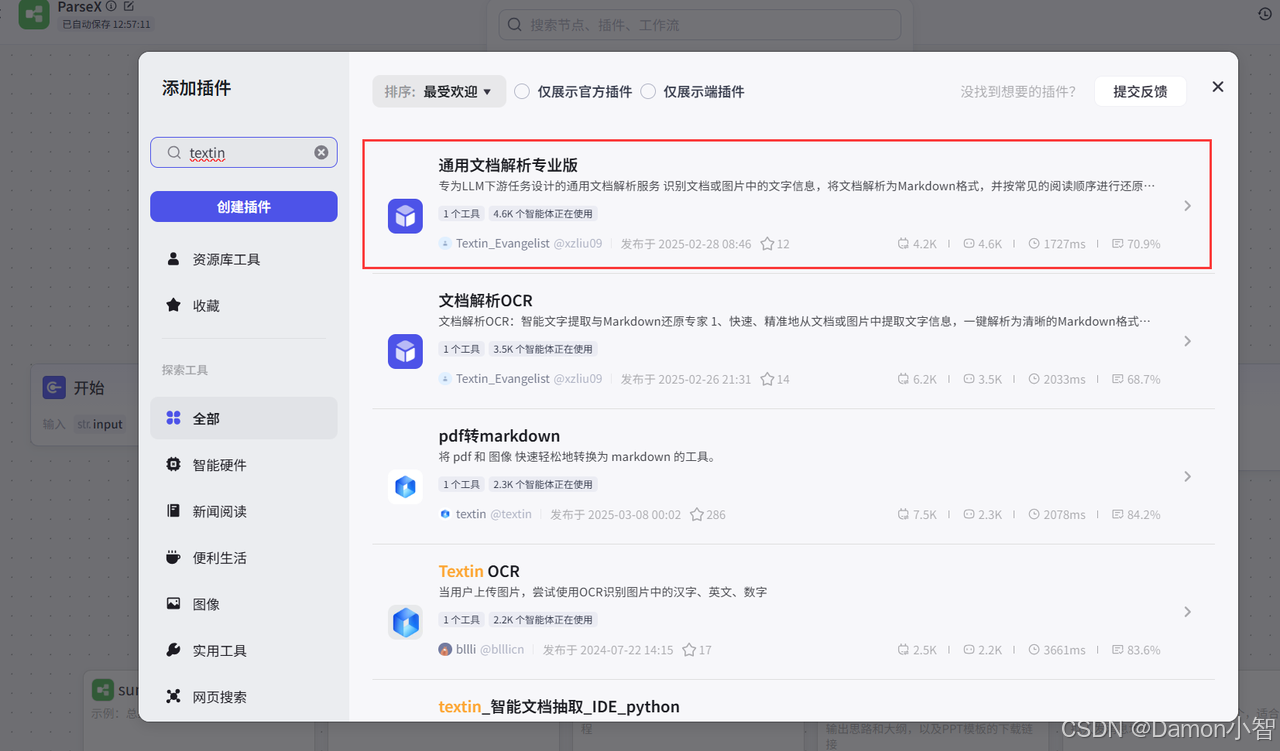Click 2.3K 个智能体正在使用 tag
The image size is (1280, 751).
pyautogui.click(x=543, y=484)
